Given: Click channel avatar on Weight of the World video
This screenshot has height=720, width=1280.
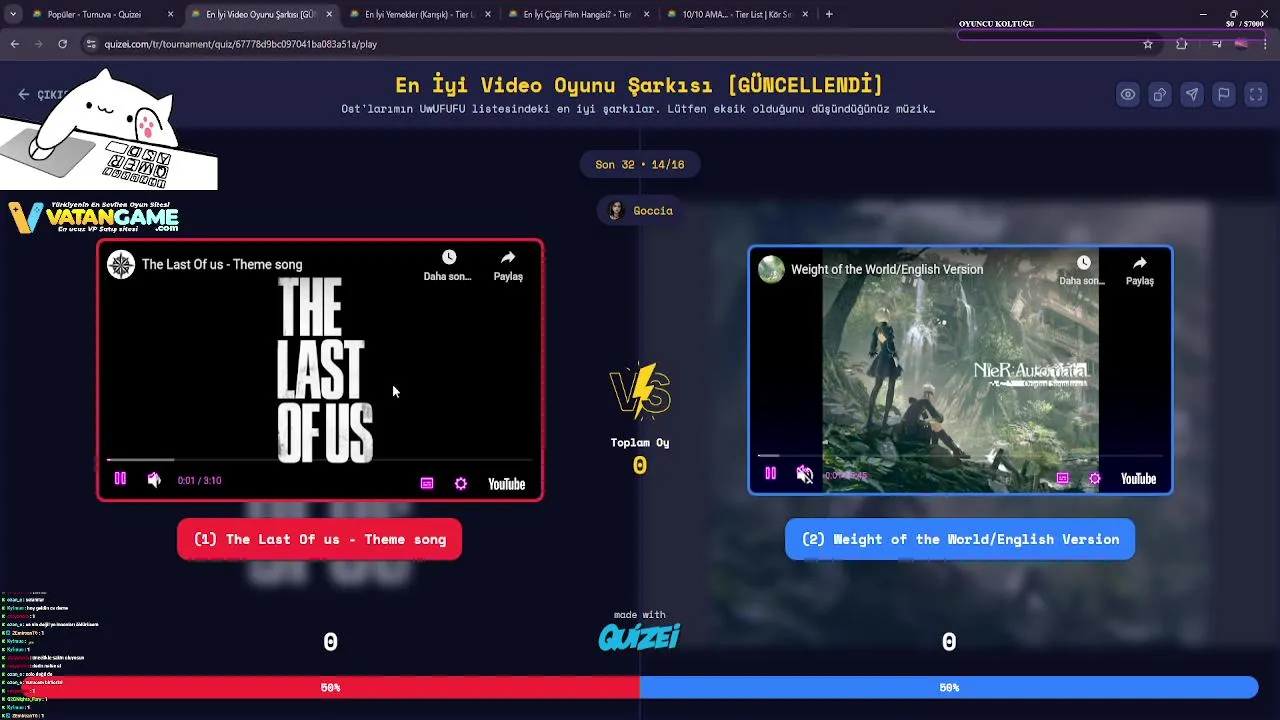Looking at the screenshot, I should point(771,269).
